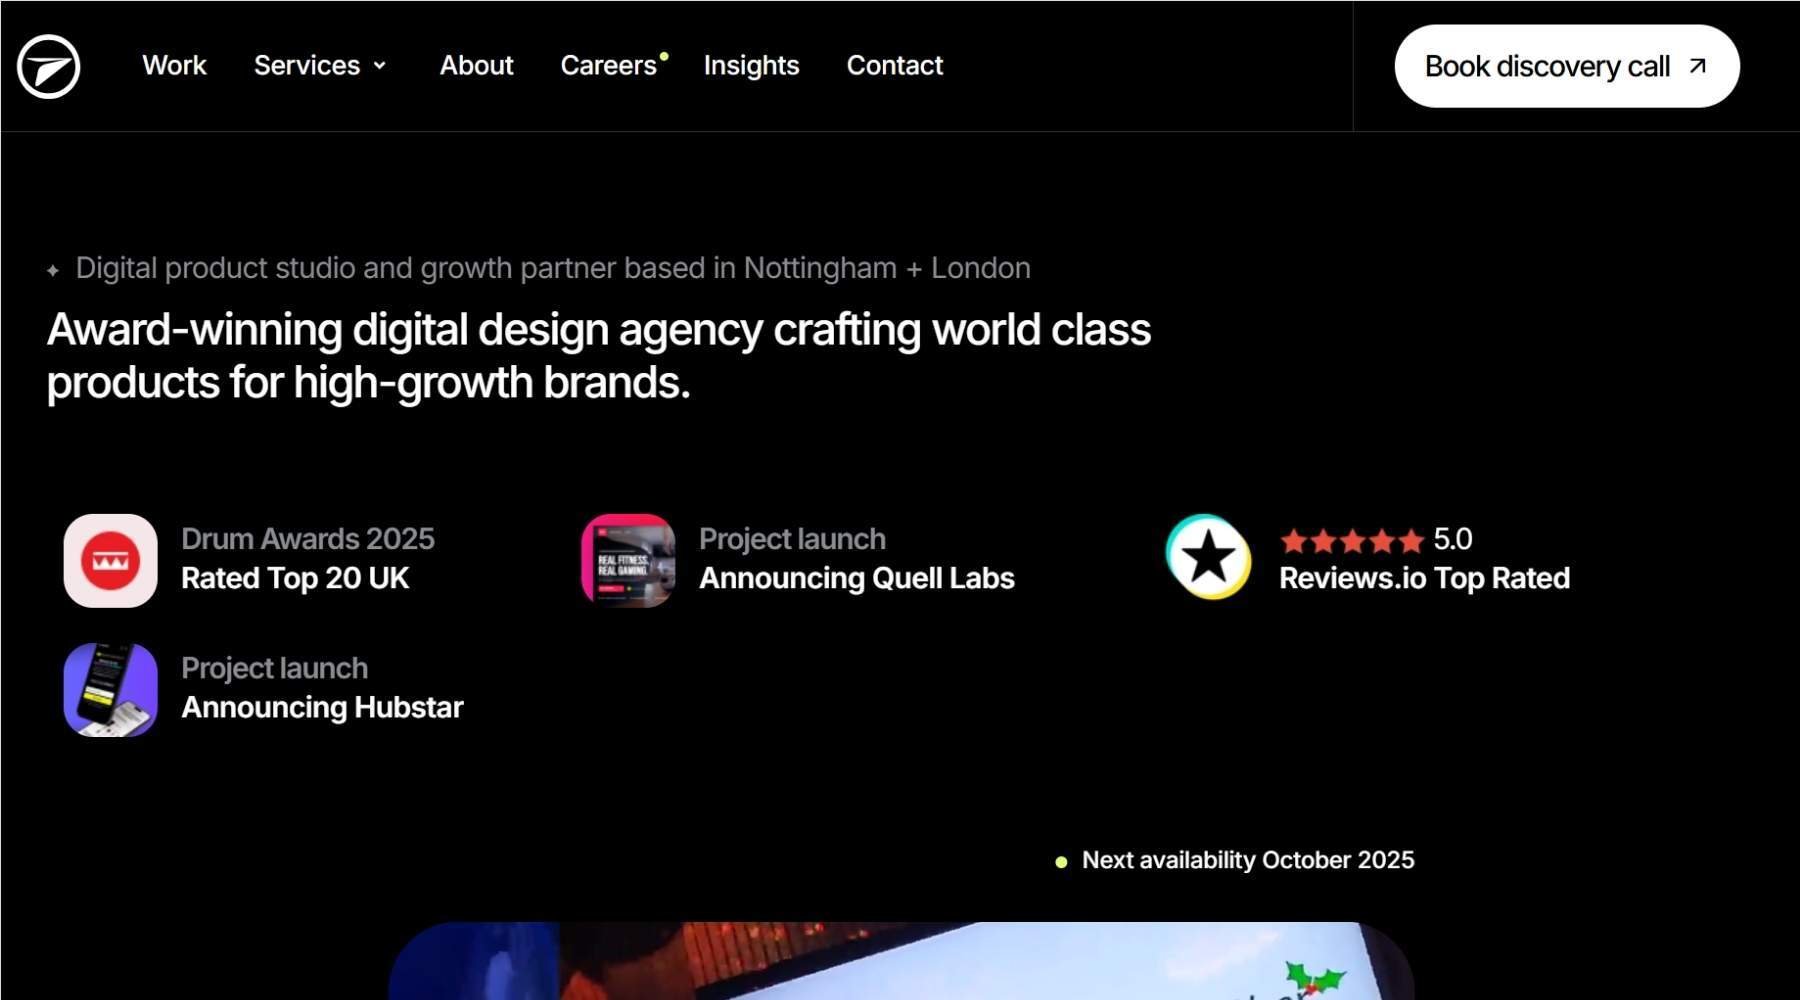
Task: Click the About navigation link
Action: (476, 66)
